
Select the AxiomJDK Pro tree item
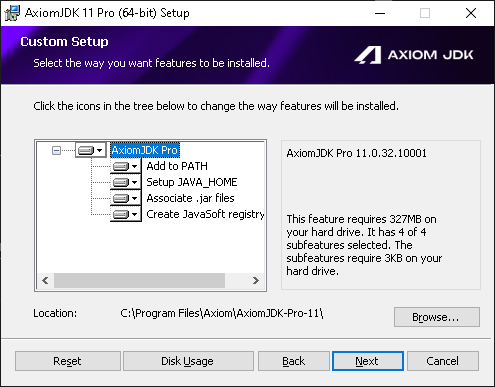(145, 150)
